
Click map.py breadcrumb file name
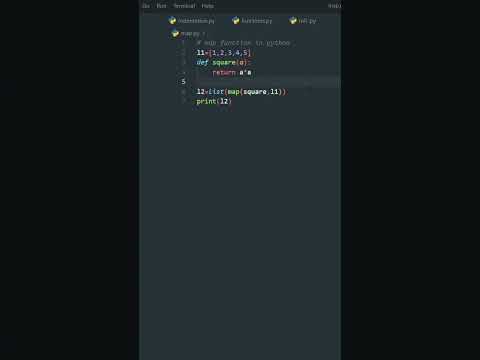tap(190, 34)
